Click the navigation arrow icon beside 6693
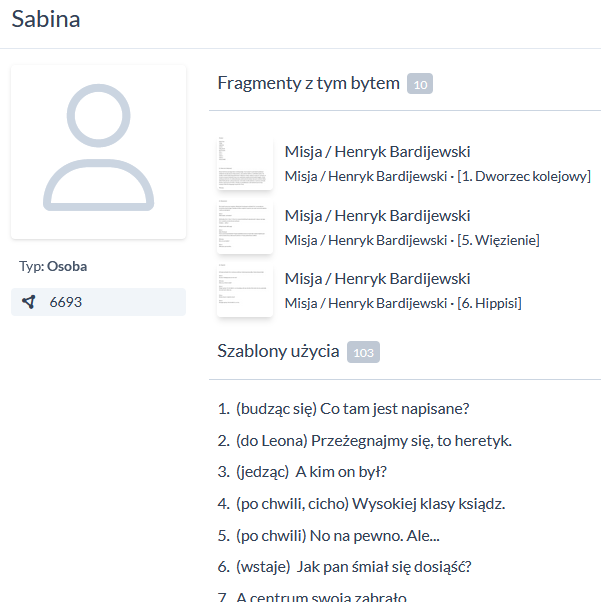The image size is (601, 602). pos(29,302)
